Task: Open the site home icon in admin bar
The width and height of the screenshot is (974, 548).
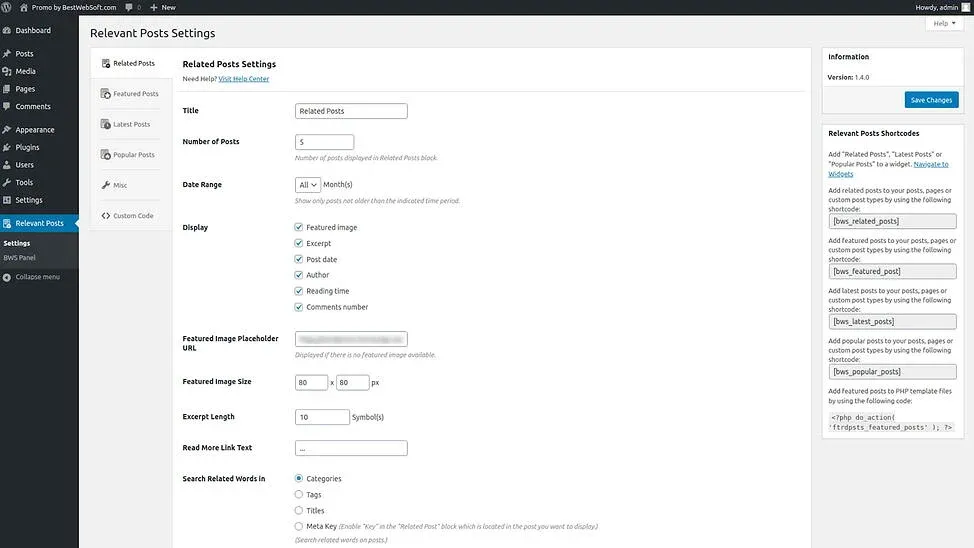Action: pos(24,7)
